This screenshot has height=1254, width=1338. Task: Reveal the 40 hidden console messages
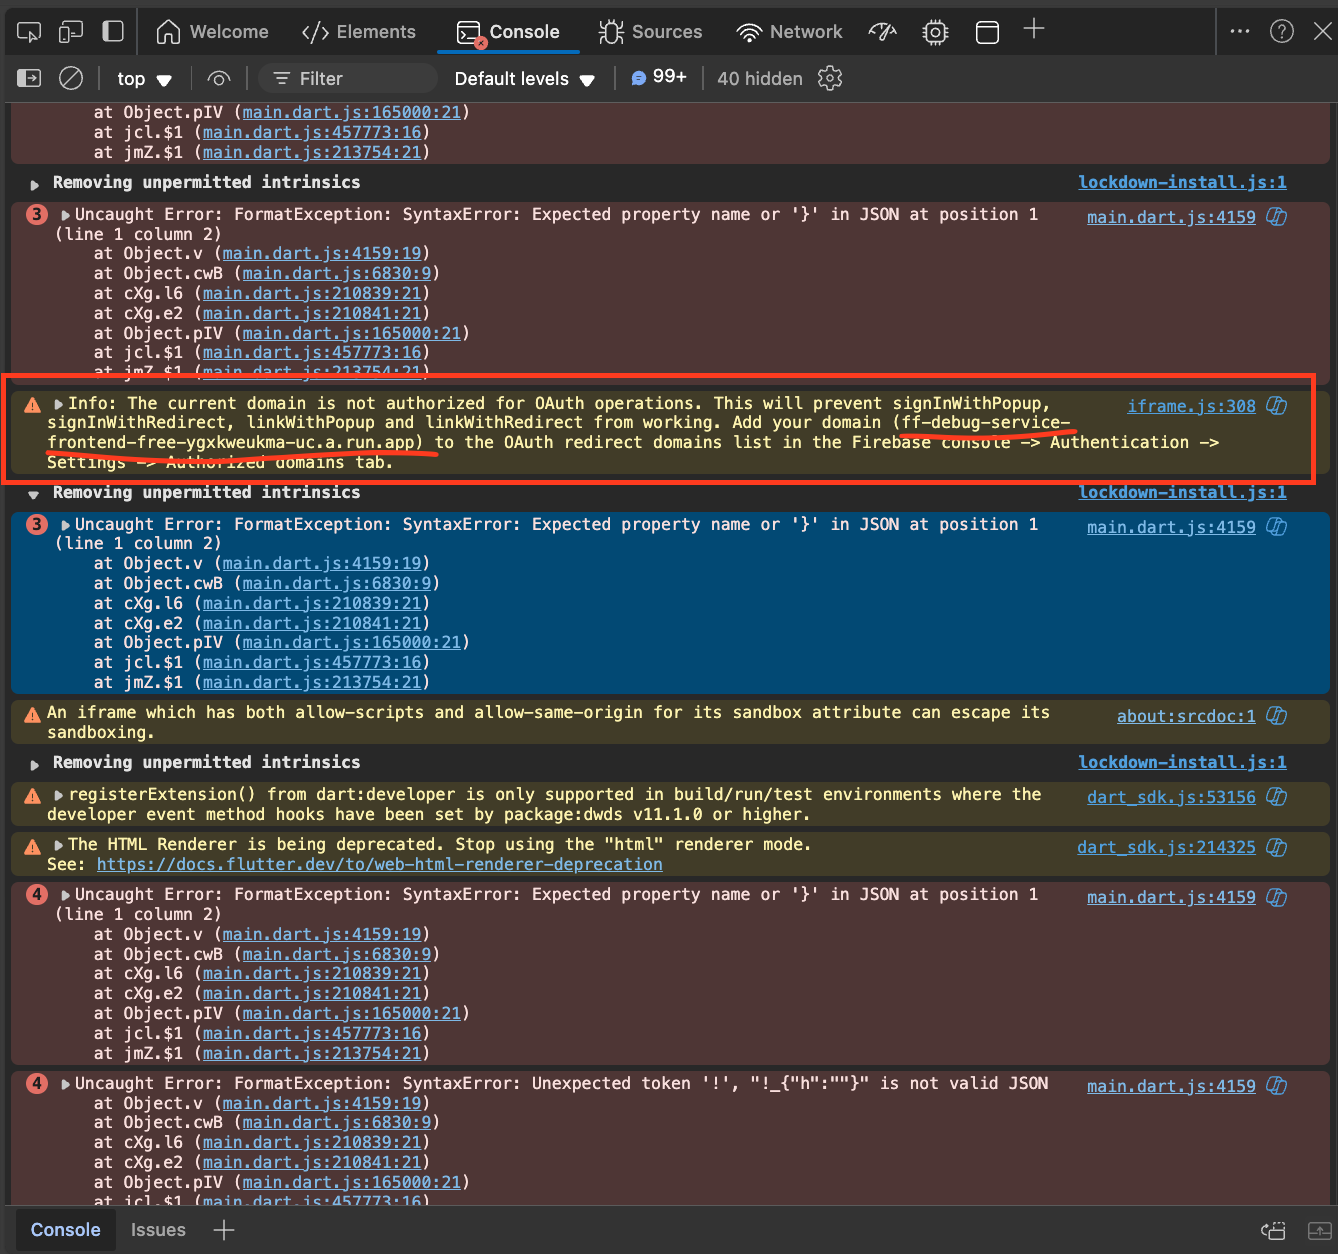(x=759, y=78)
